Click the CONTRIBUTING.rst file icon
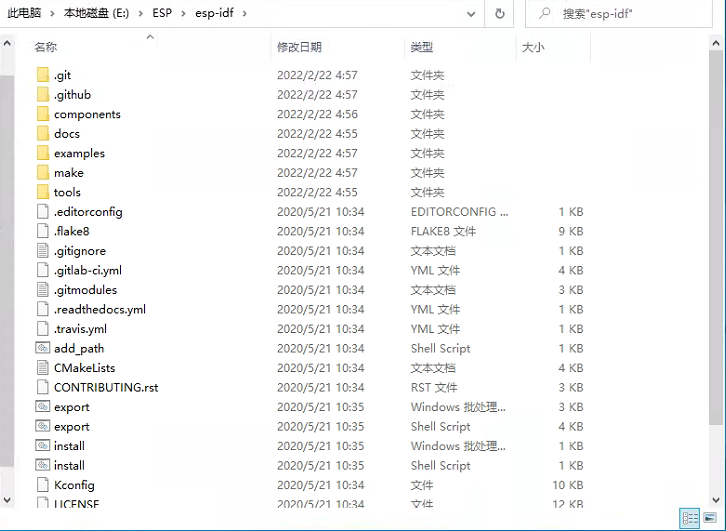 [x=43, y=387]
